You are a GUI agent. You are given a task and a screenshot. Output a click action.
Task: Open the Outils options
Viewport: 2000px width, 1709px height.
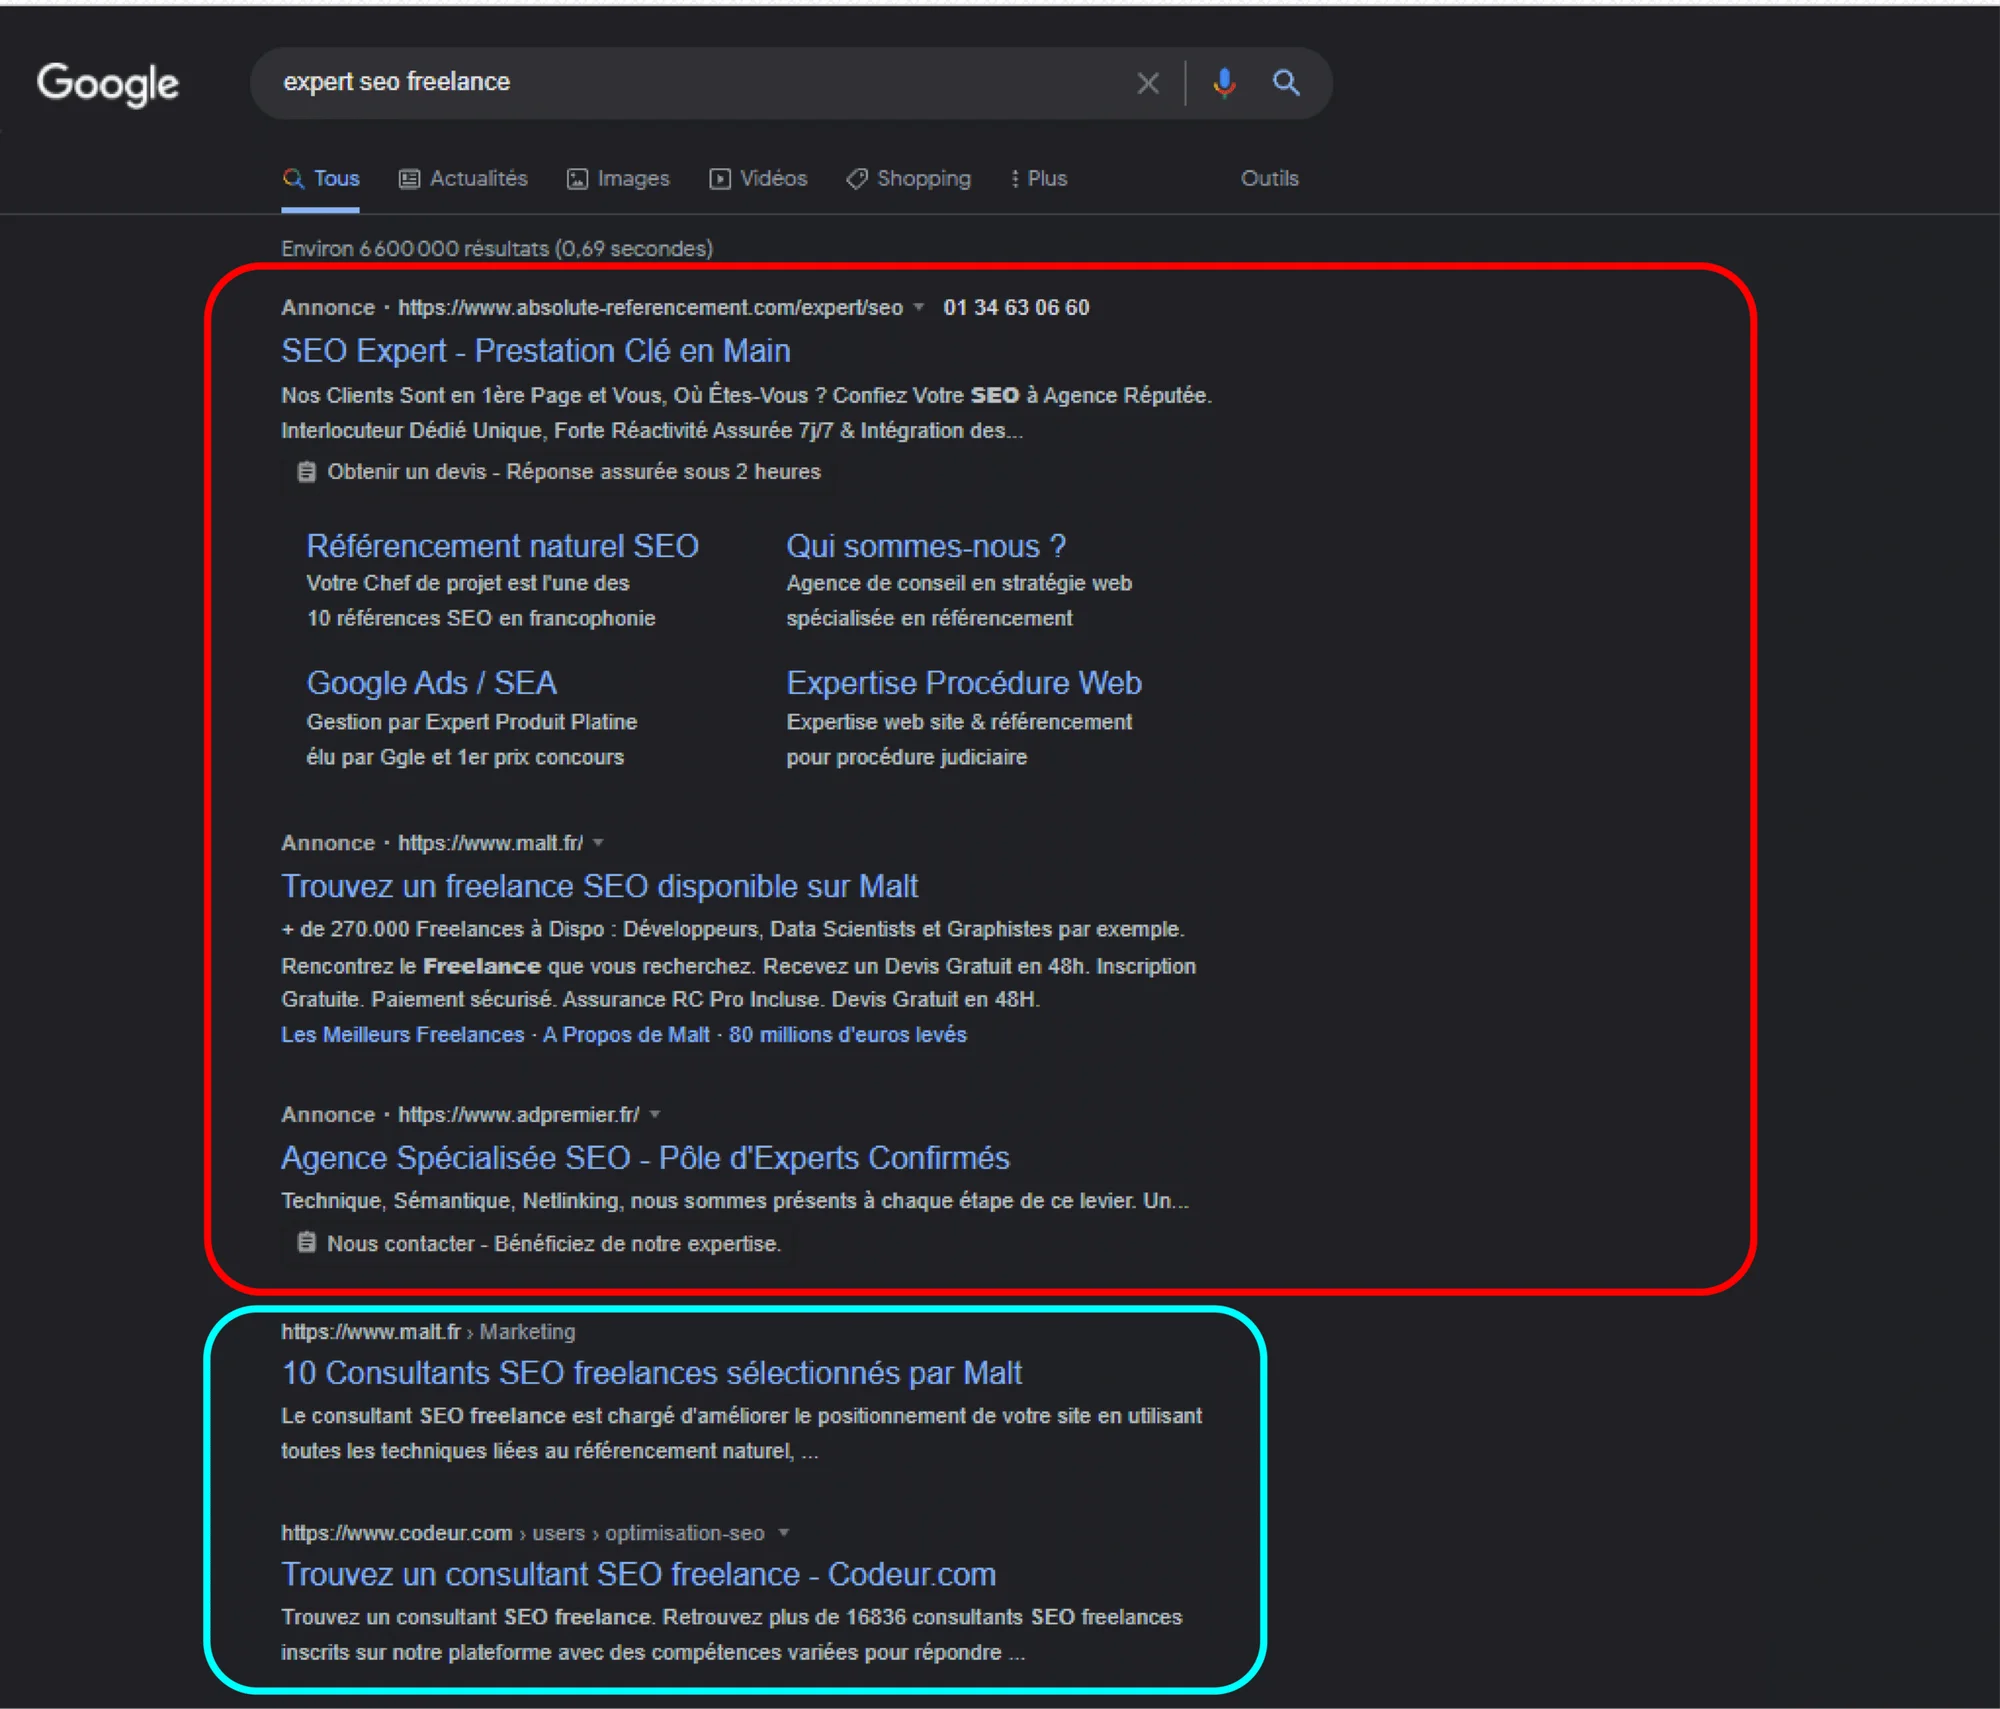click(x=1269, y=179)
